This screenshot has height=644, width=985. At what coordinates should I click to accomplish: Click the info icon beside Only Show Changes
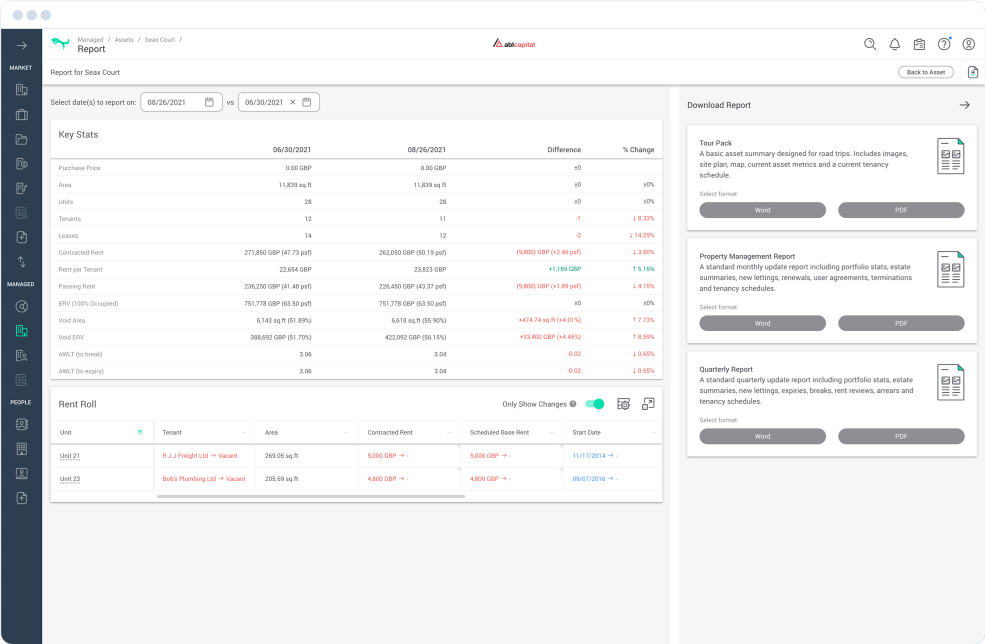coord(573,404)
